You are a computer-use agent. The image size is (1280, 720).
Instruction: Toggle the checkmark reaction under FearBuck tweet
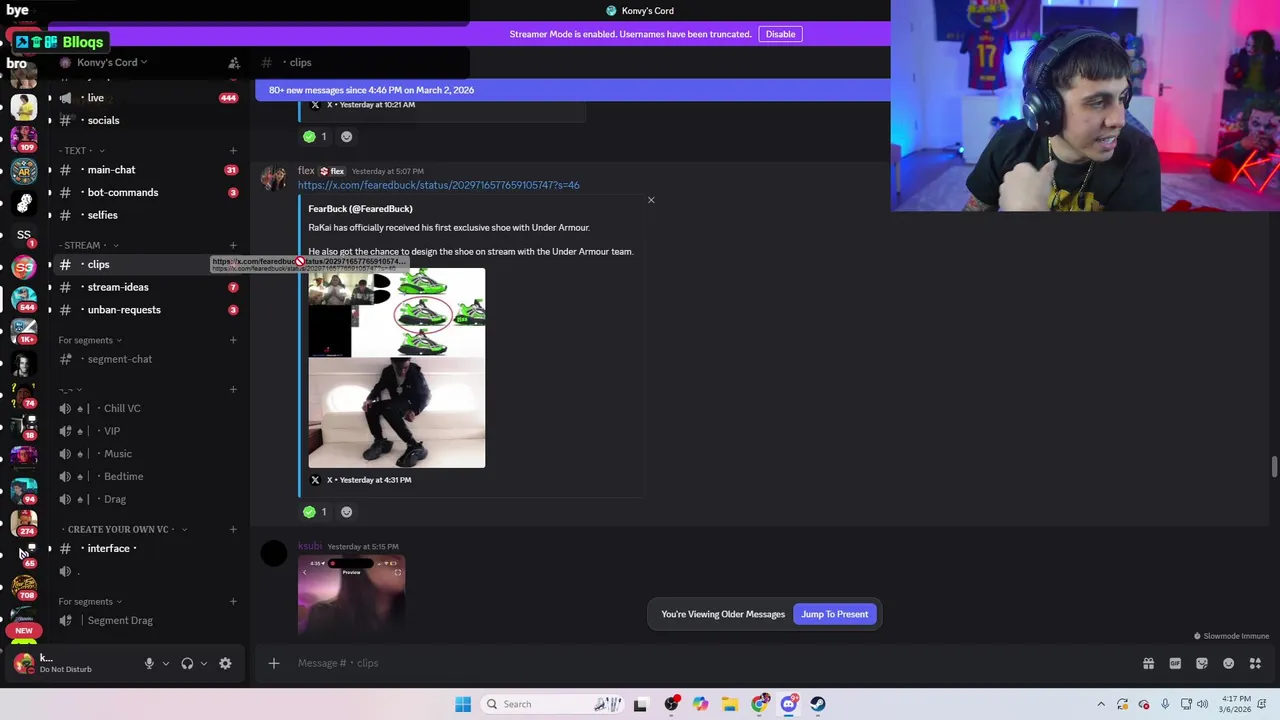(x=315, y=512)
